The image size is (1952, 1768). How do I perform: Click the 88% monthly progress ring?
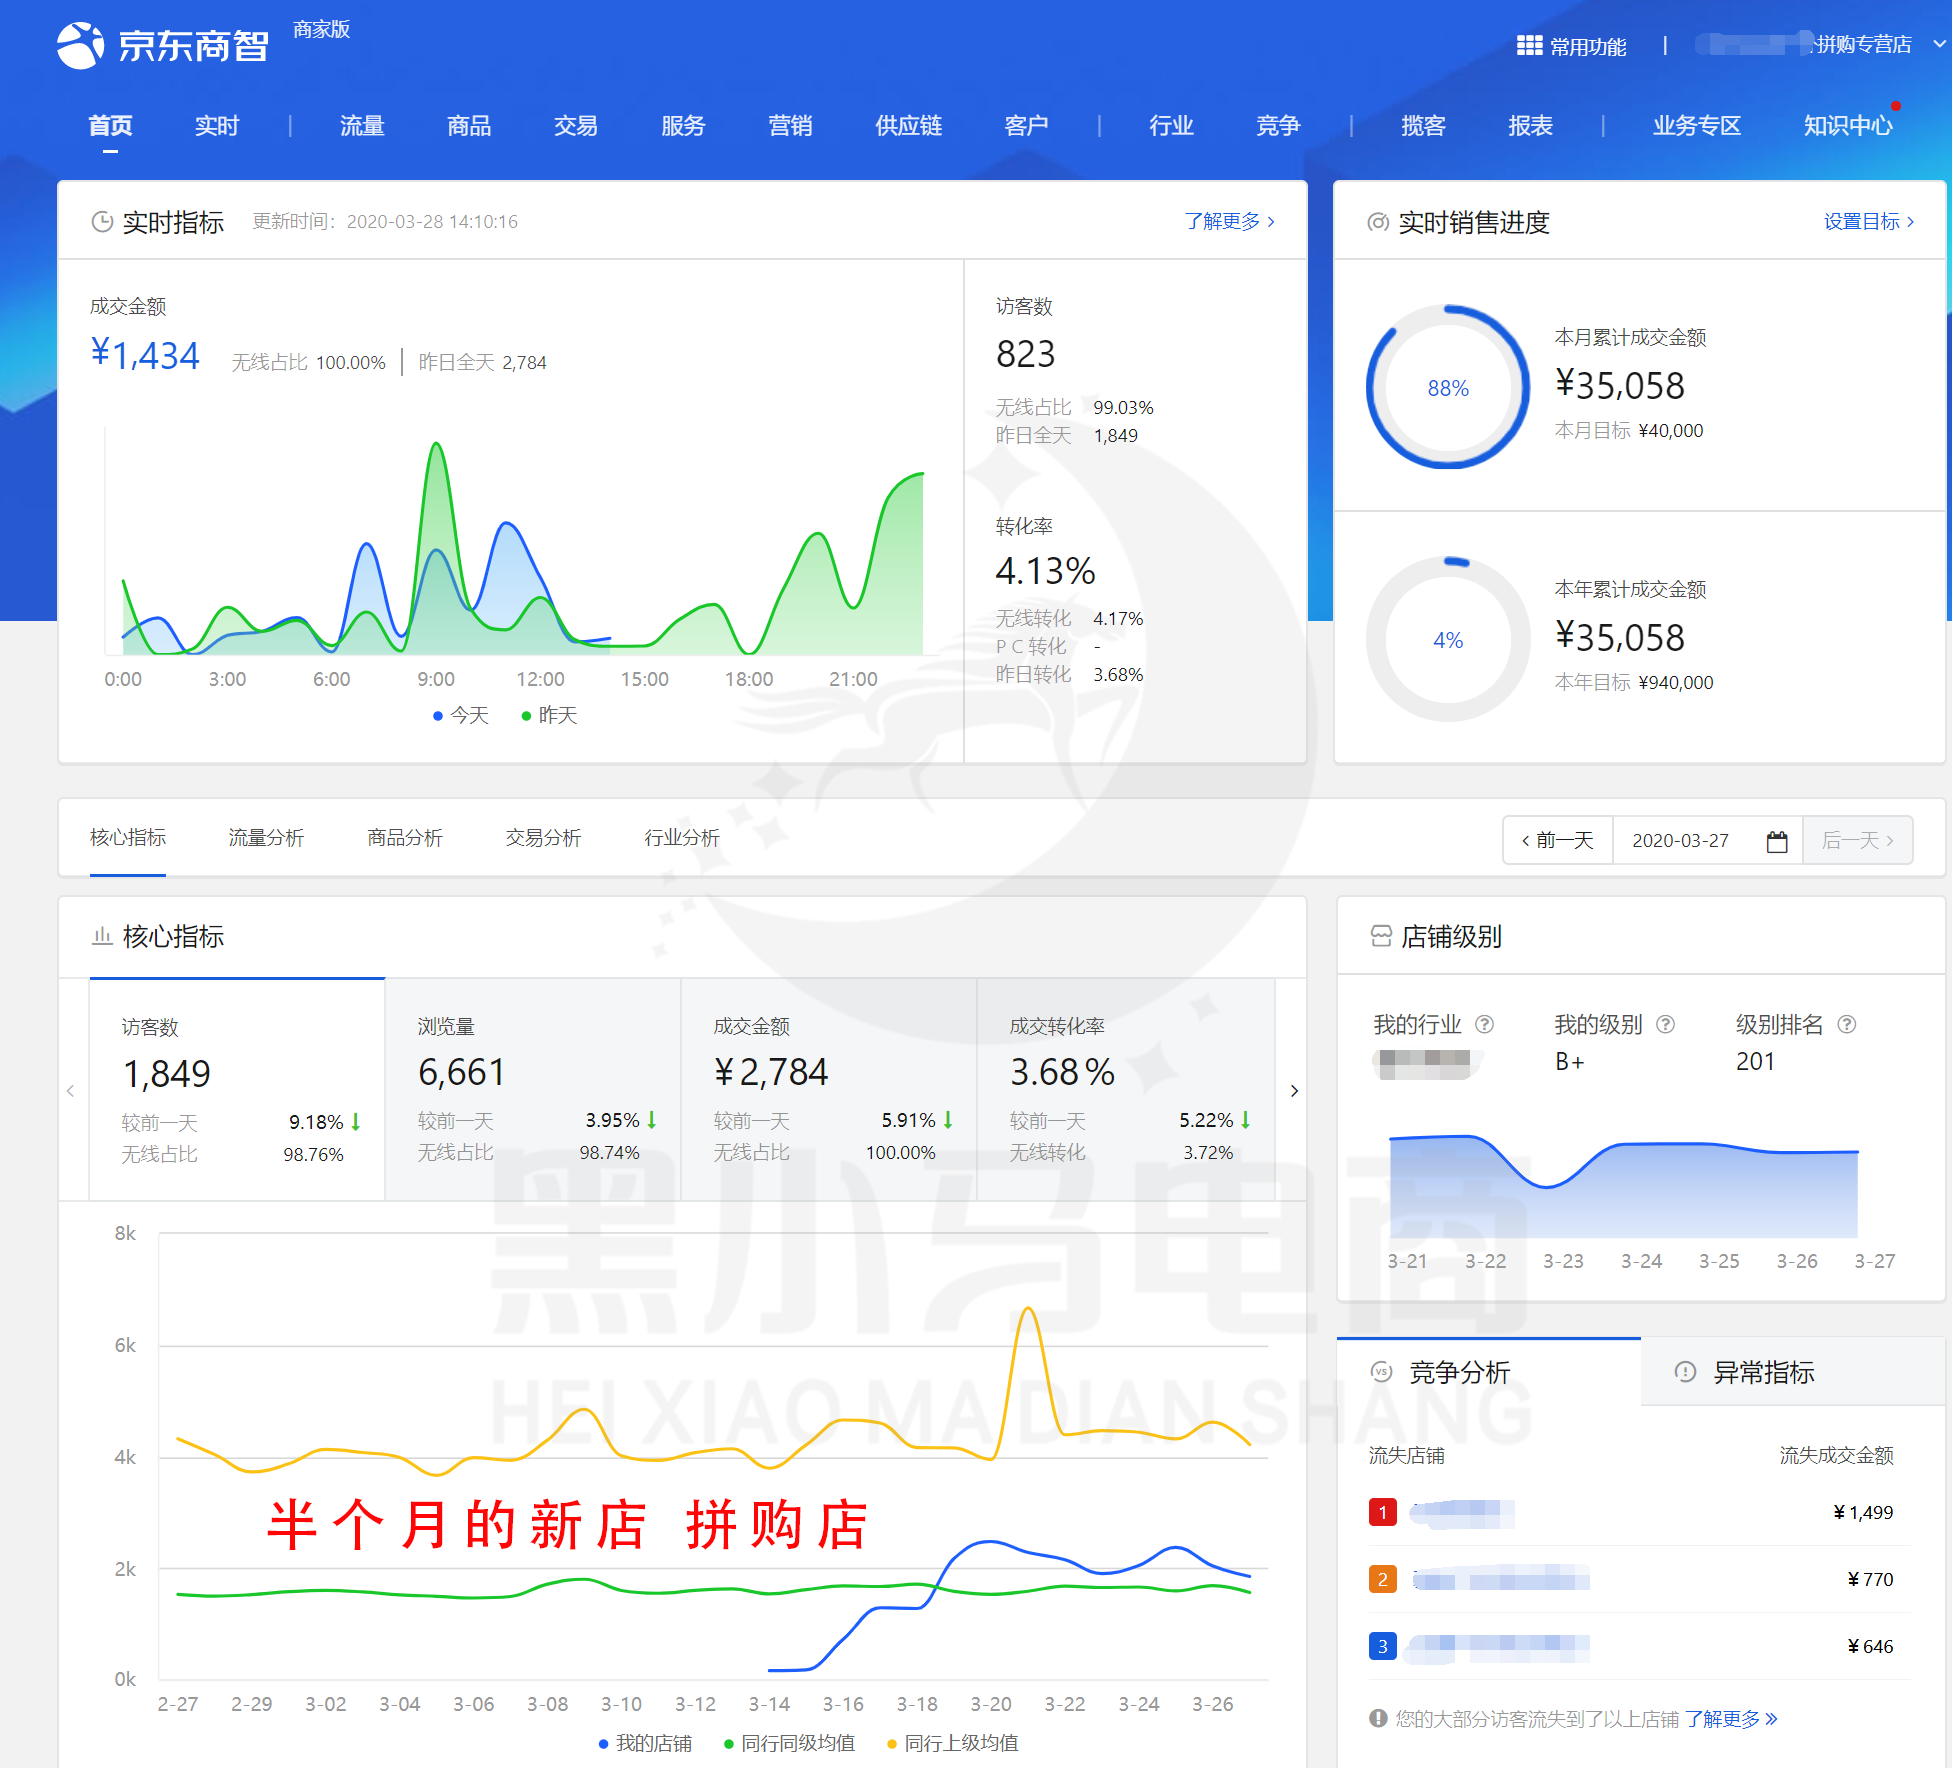[1448, 388]
